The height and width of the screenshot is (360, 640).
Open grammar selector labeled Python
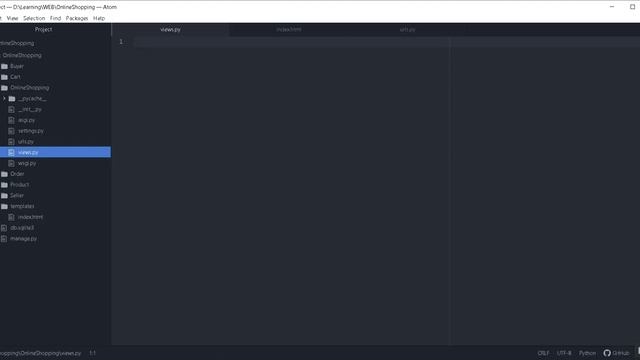[587, 353]
